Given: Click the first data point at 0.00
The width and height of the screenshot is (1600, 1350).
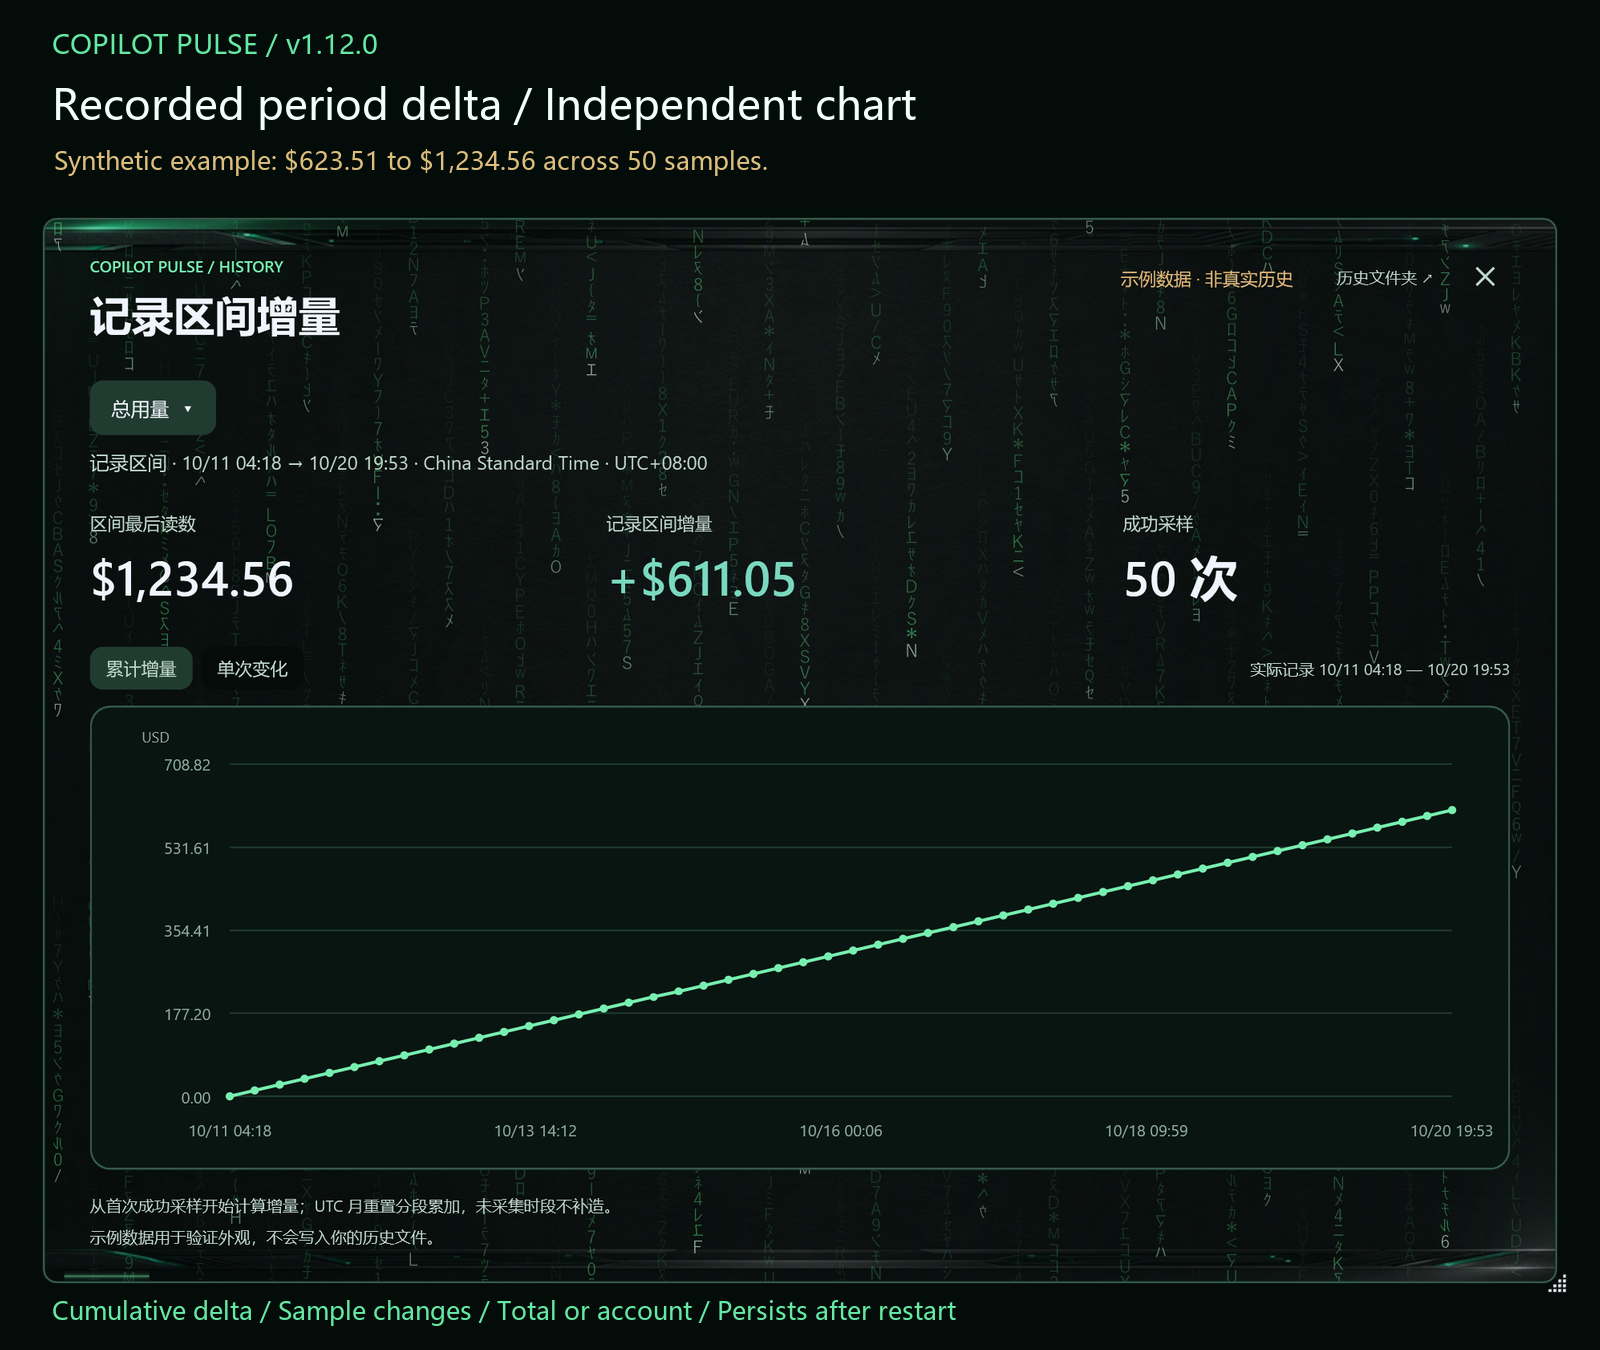Looking at the screenshot, I should (x=230, y=1096).
